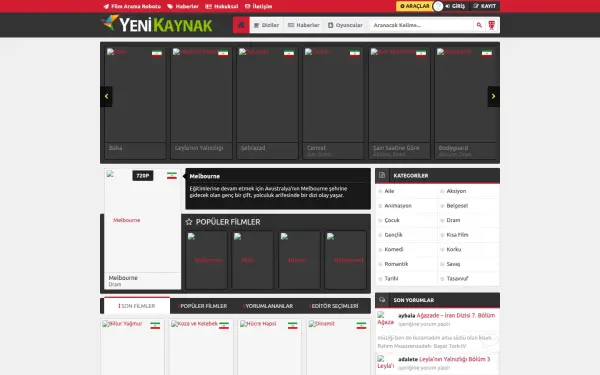The image size is (600, 375).
Task: Click the Giriş login button
Action: 456,6
